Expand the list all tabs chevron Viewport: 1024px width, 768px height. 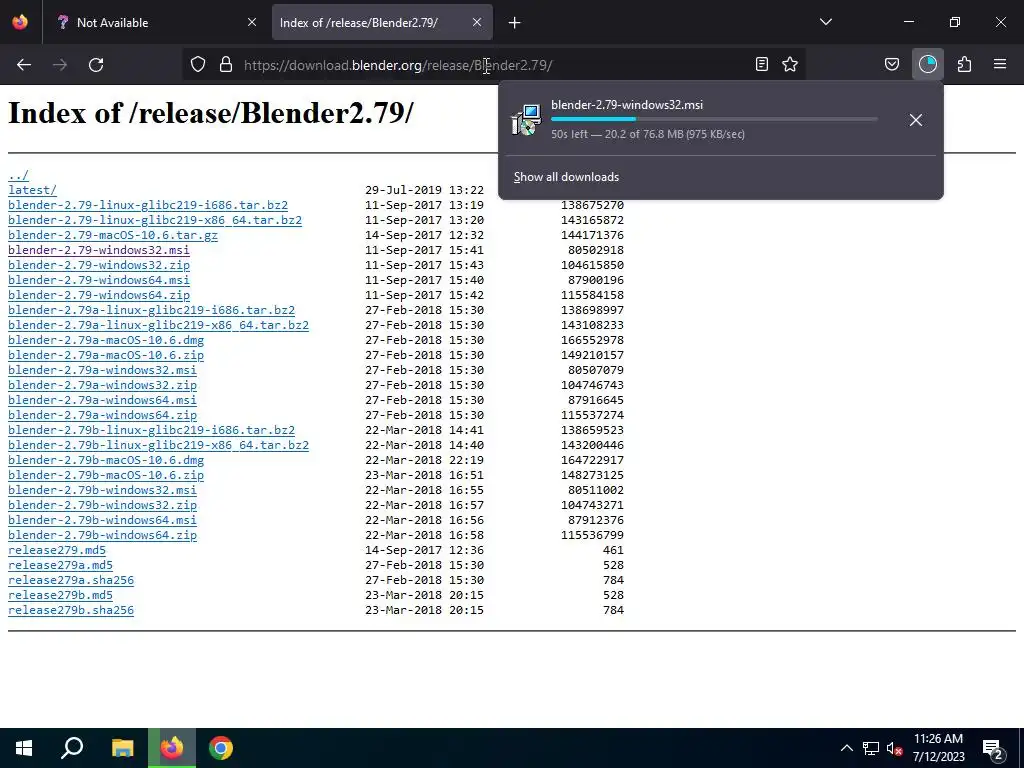pos(825,22)
